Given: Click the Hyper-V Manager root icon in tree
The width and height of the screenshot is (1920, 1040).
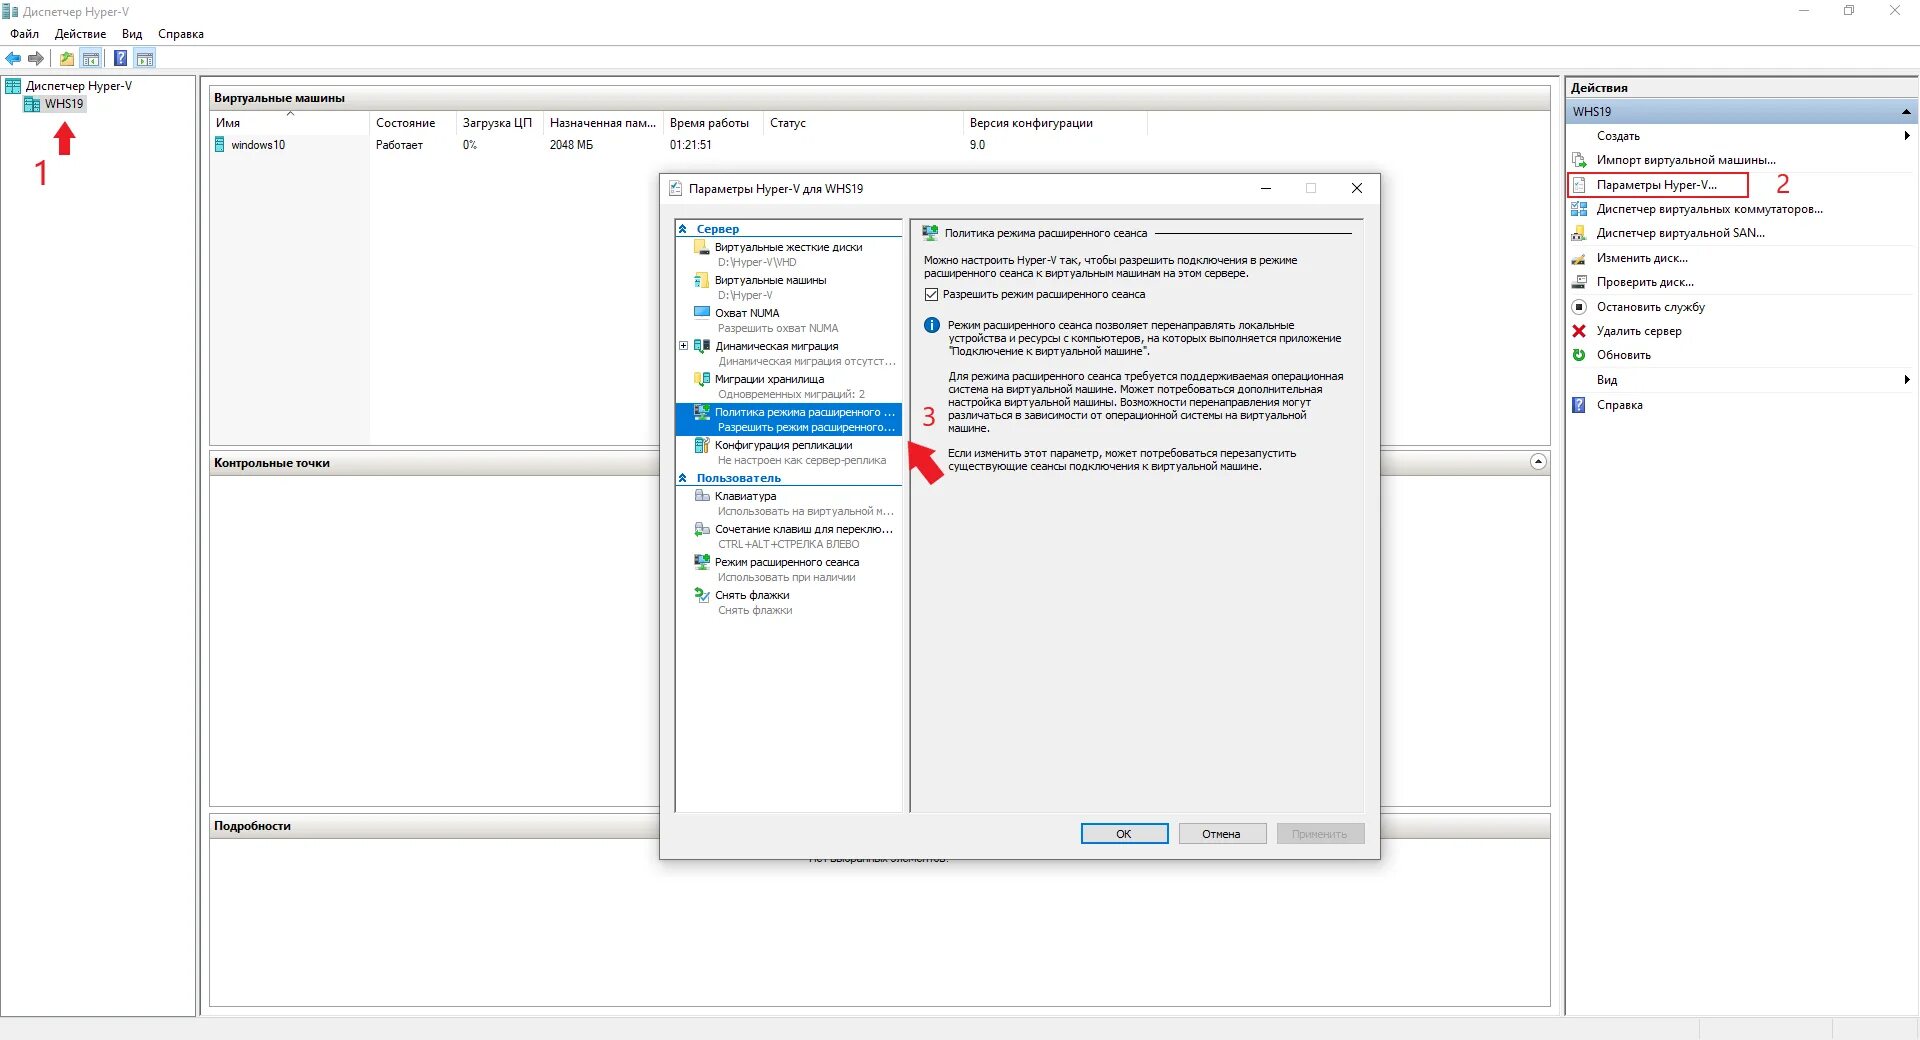Looking at the screenshot, I should (x=13, y=86).
